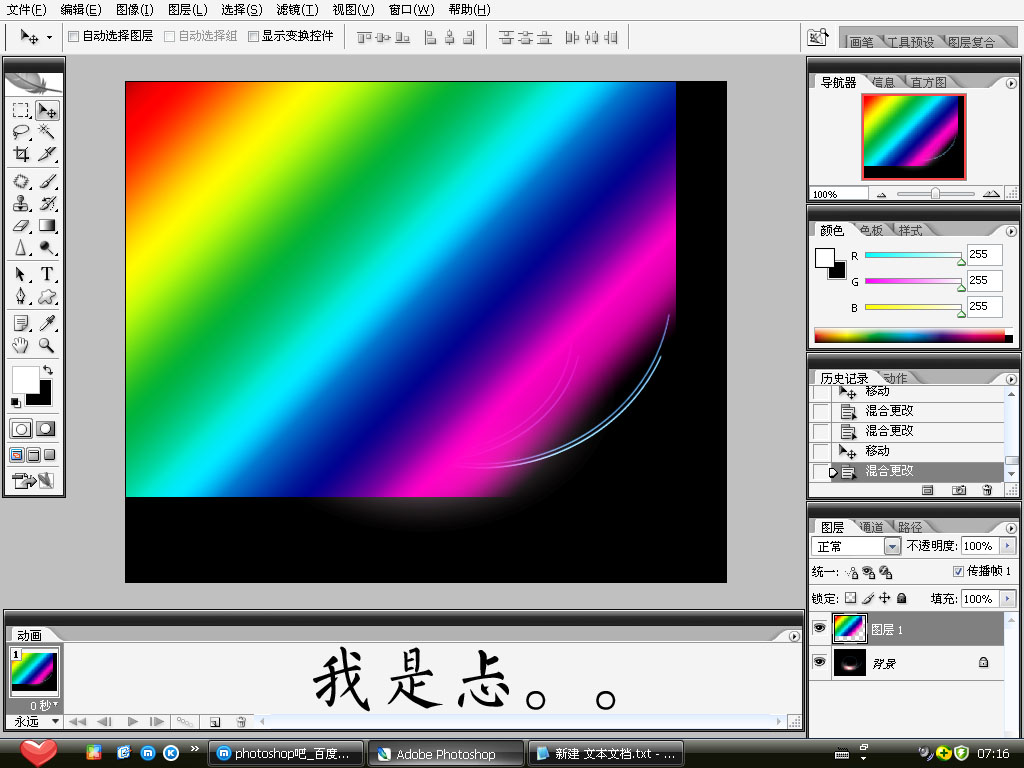Image resolution: width=1024 pixels, height=768 pixels.
Task: Select the Eraser tool
Action: point(21,226)
